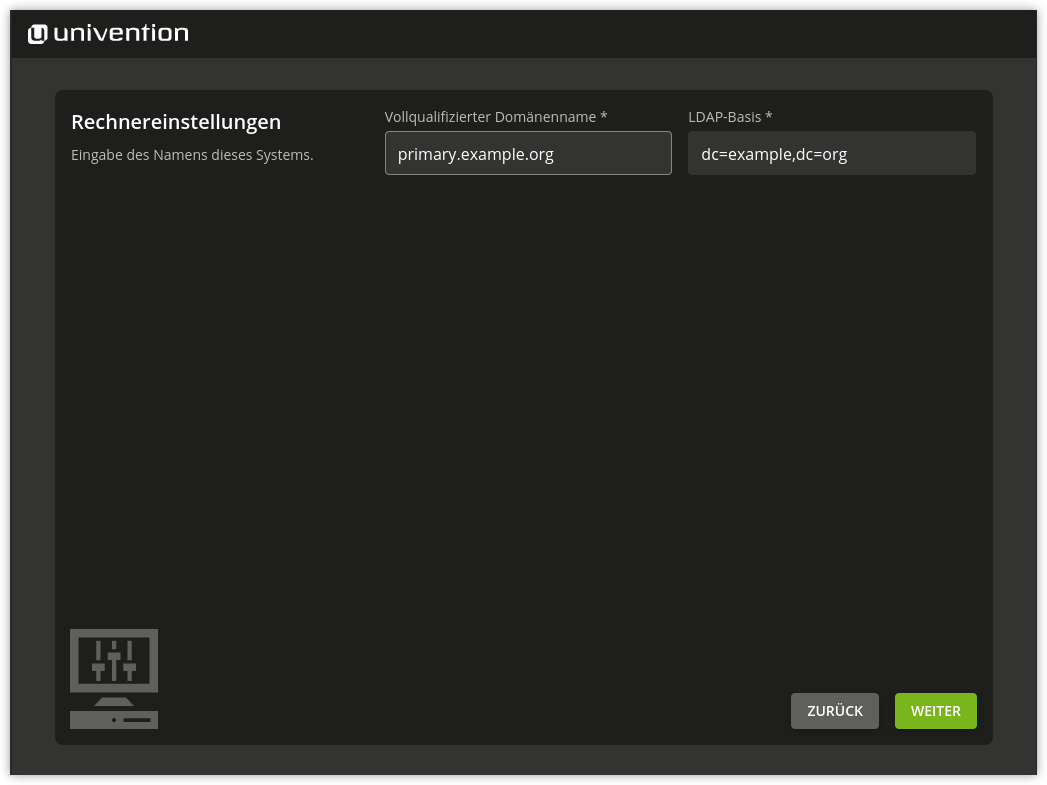Screen dimensions: 1047x785
Task: Click the Vollqualifizierter Domänenname label
Action: [491, 116]
